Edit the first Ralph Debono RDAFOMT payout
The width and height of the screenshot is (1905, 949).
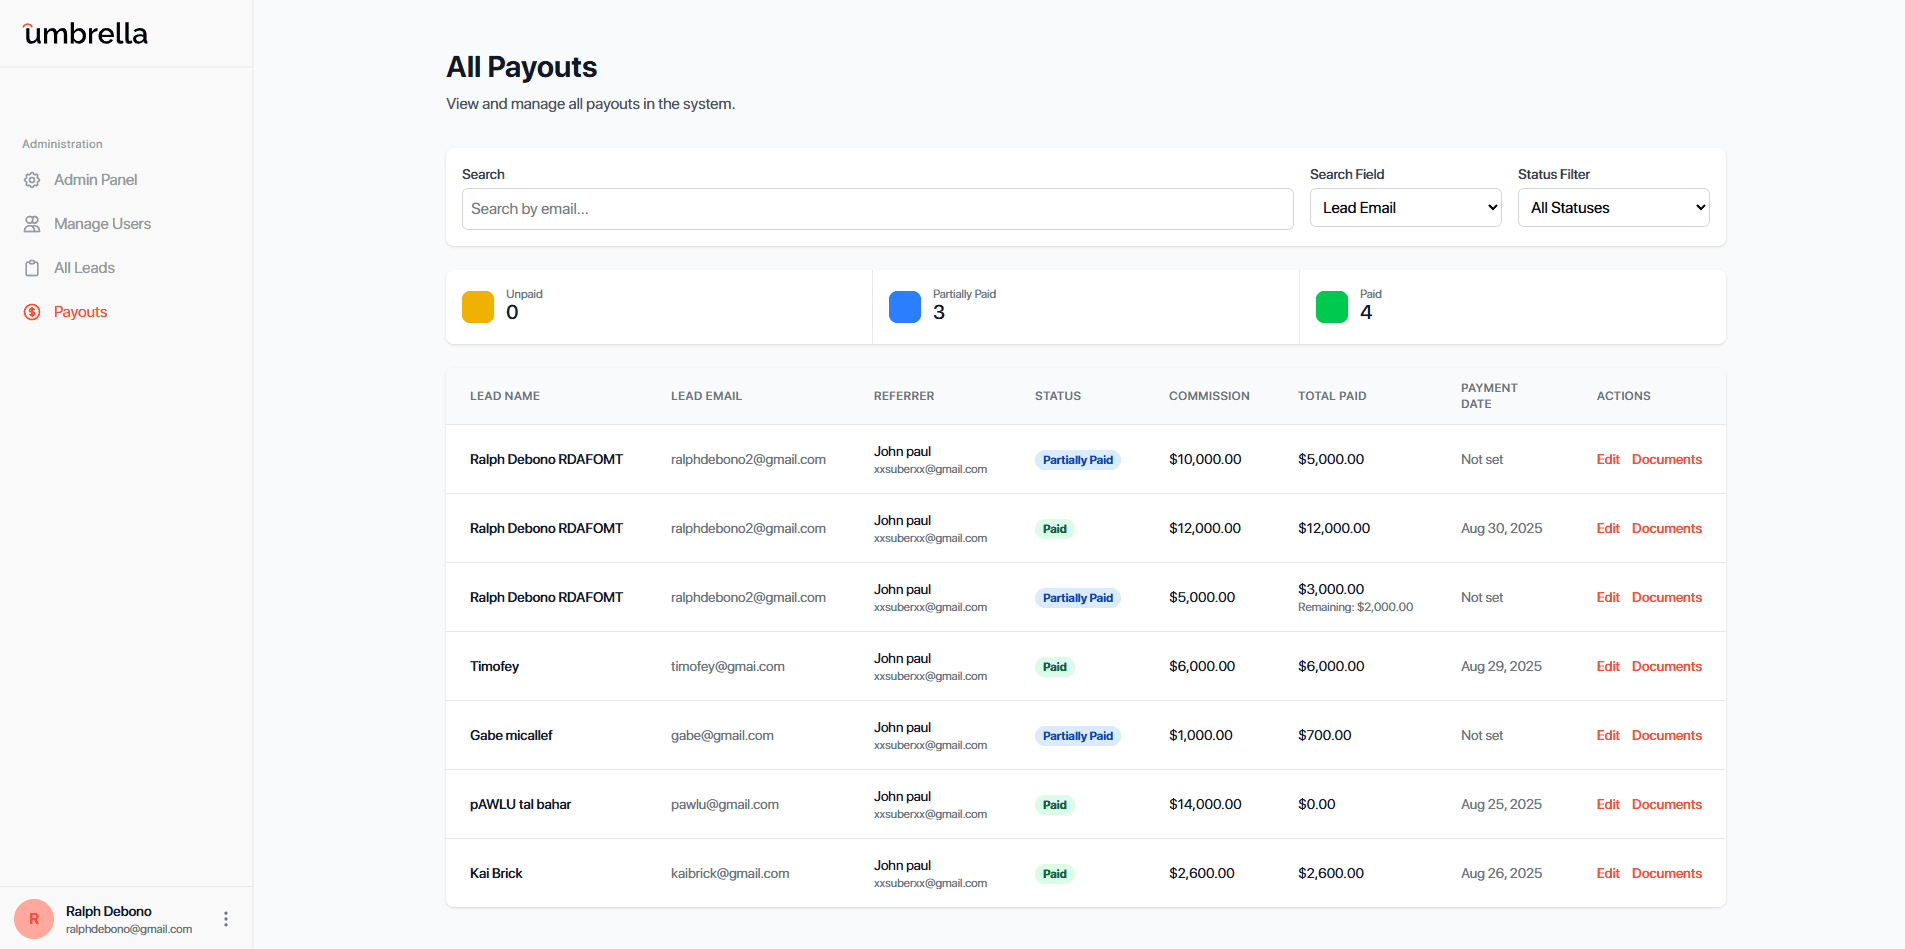pyautogui.click(x=1607, y=459)
